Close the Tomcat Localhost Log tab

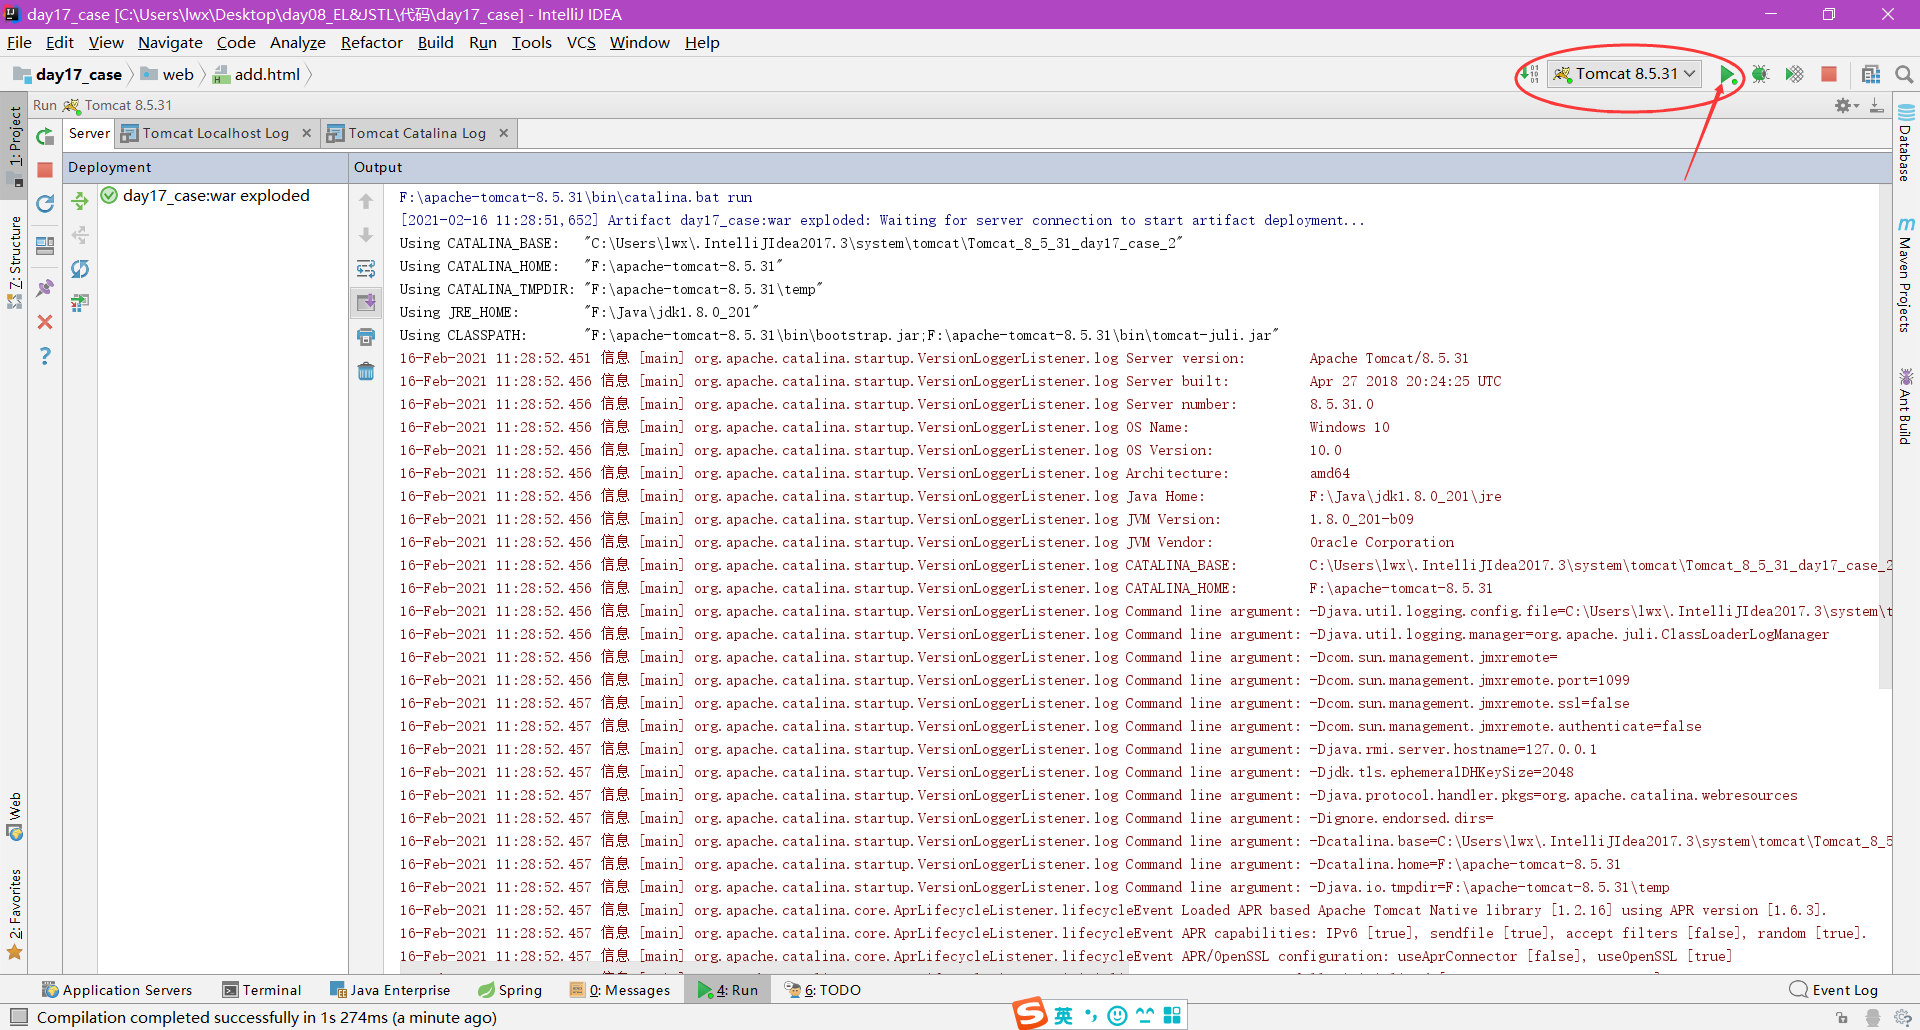306,133
